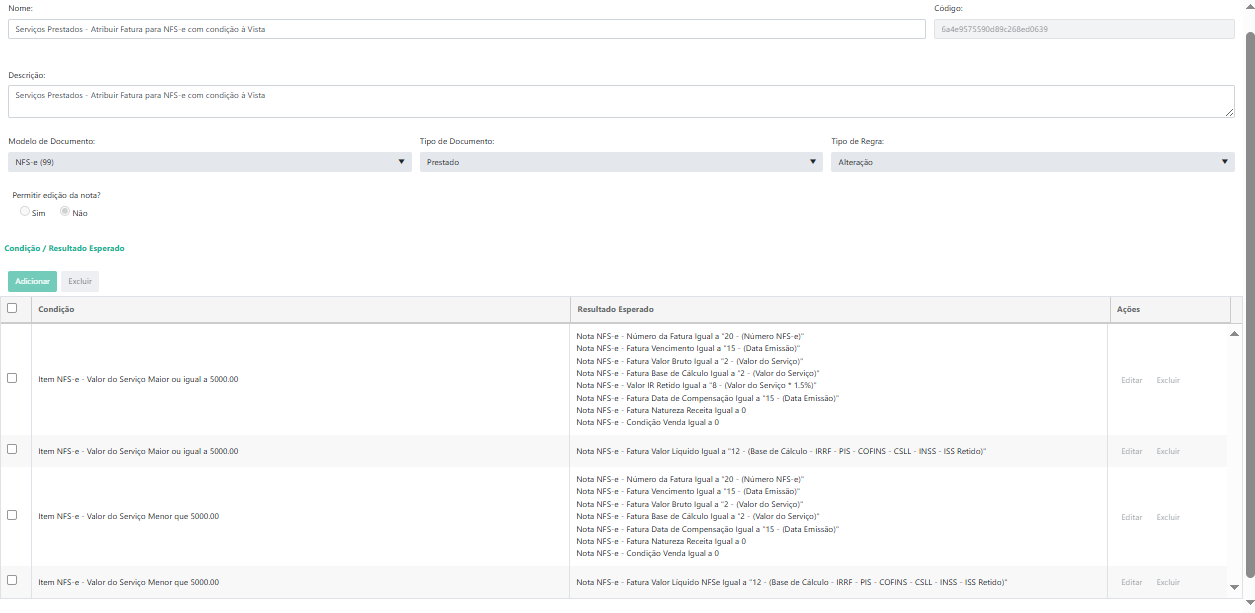Check the first row's Maior ou igual checkbox
Viewport: 1255px width, 613px height.
coord(12,378)
